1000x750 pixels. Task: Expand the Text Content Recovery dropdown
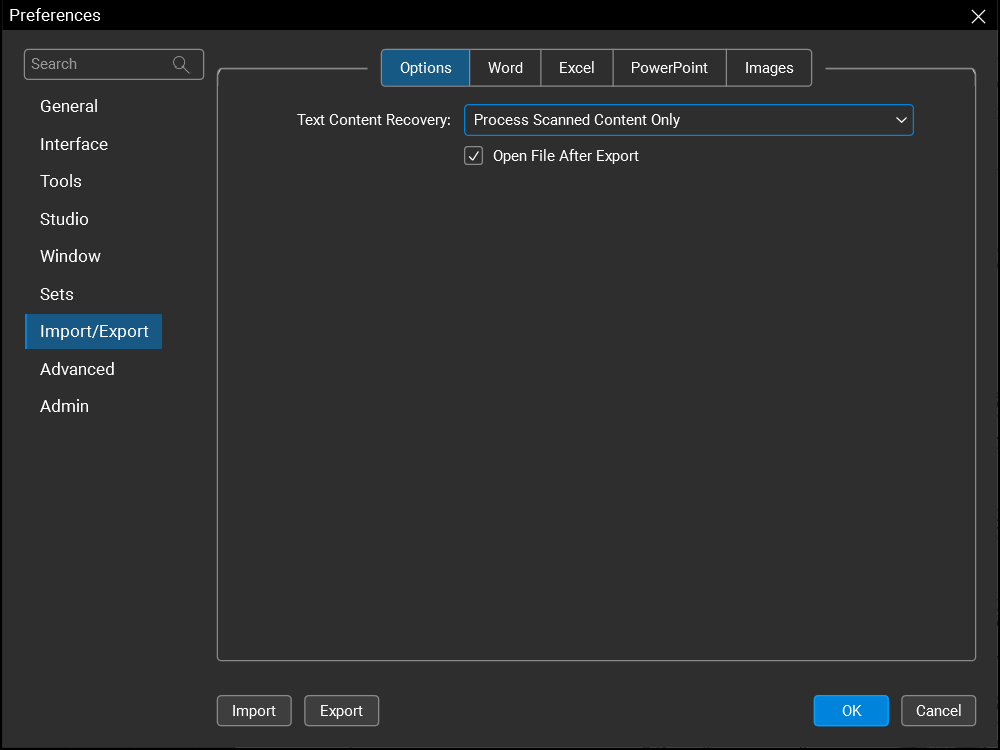(688, 120)
